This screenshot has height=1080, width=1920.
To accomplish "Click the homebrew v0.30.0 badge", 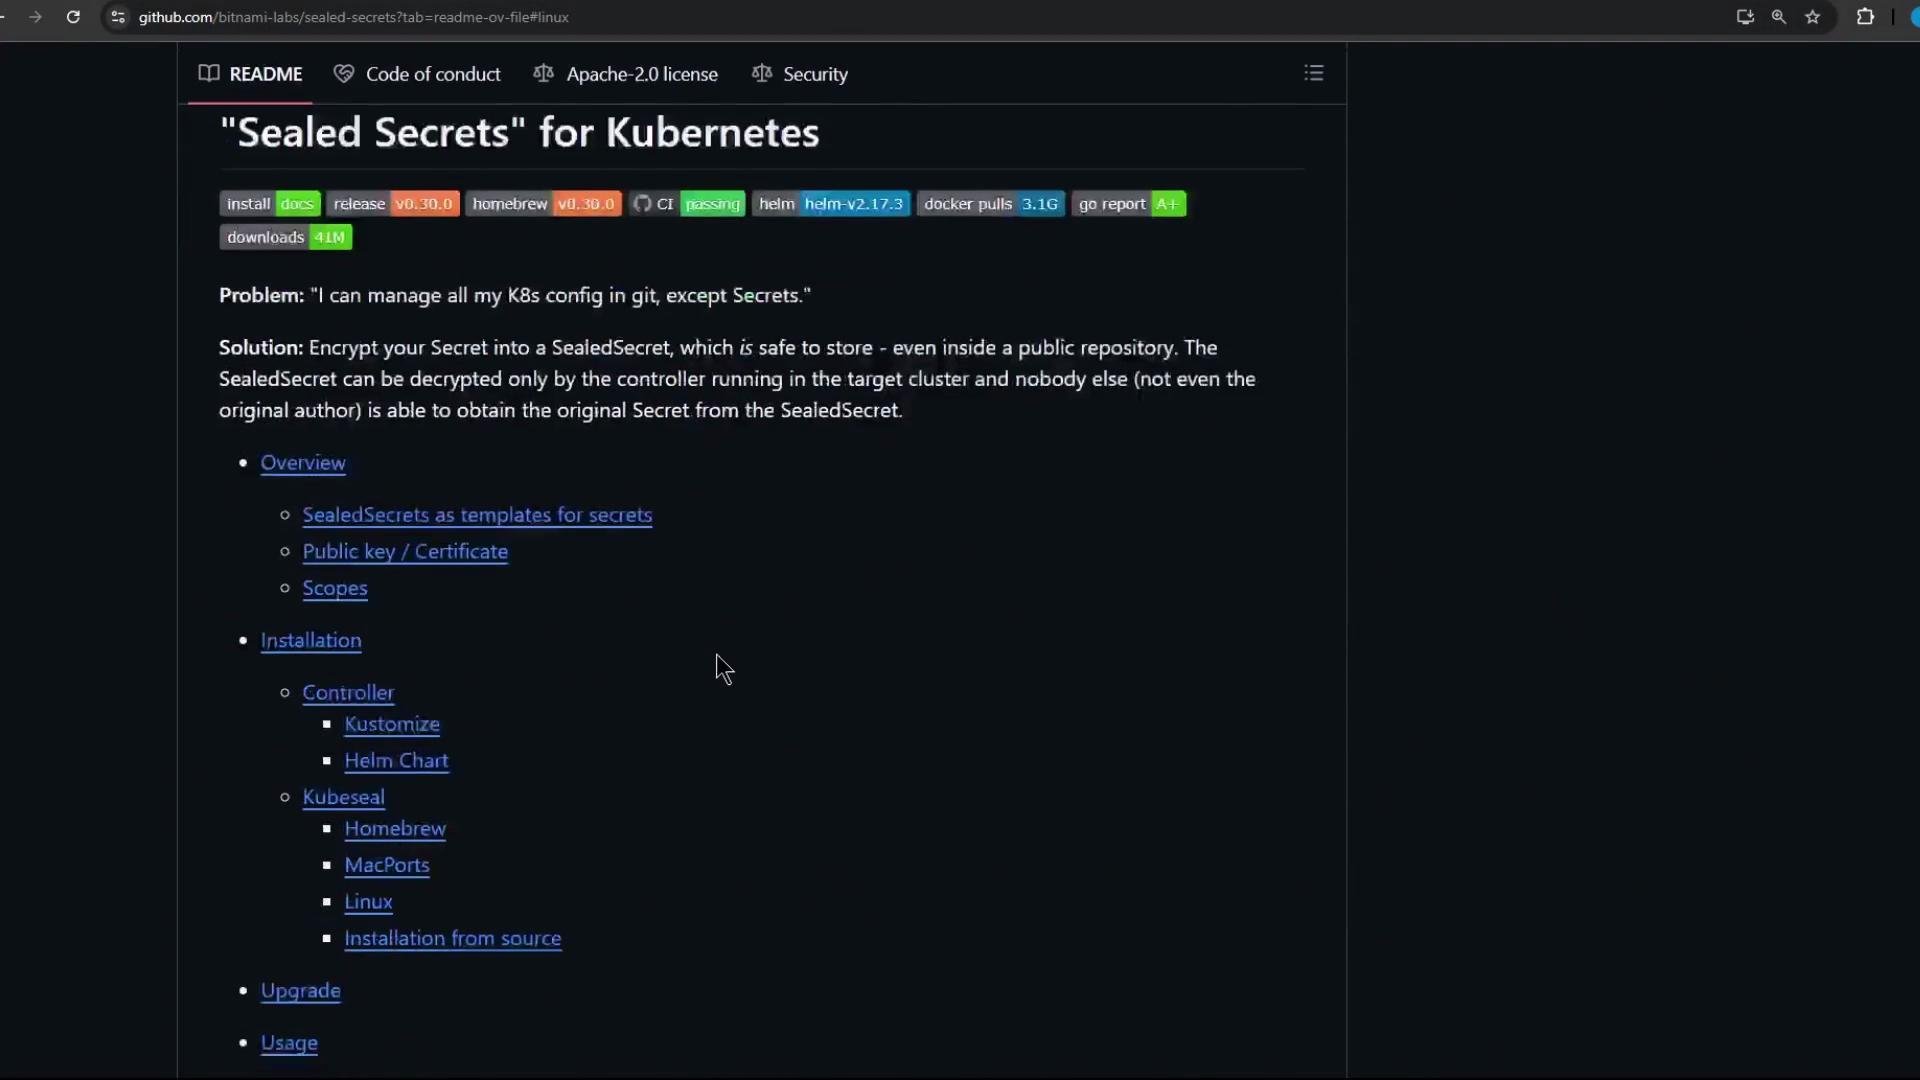I will 543,204.
